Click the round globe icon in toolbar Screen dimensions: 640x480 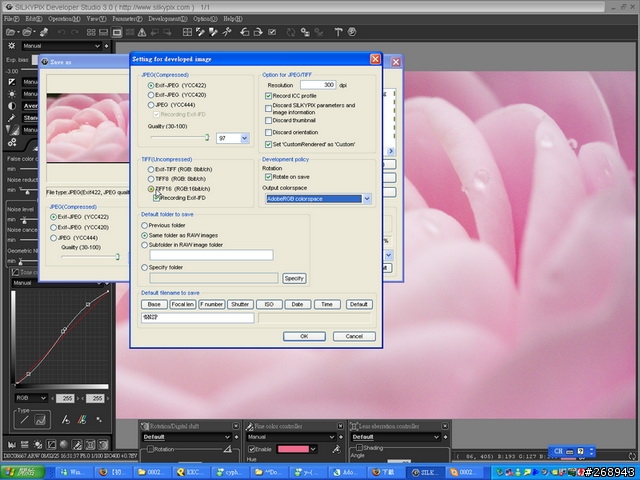(352, 32)
